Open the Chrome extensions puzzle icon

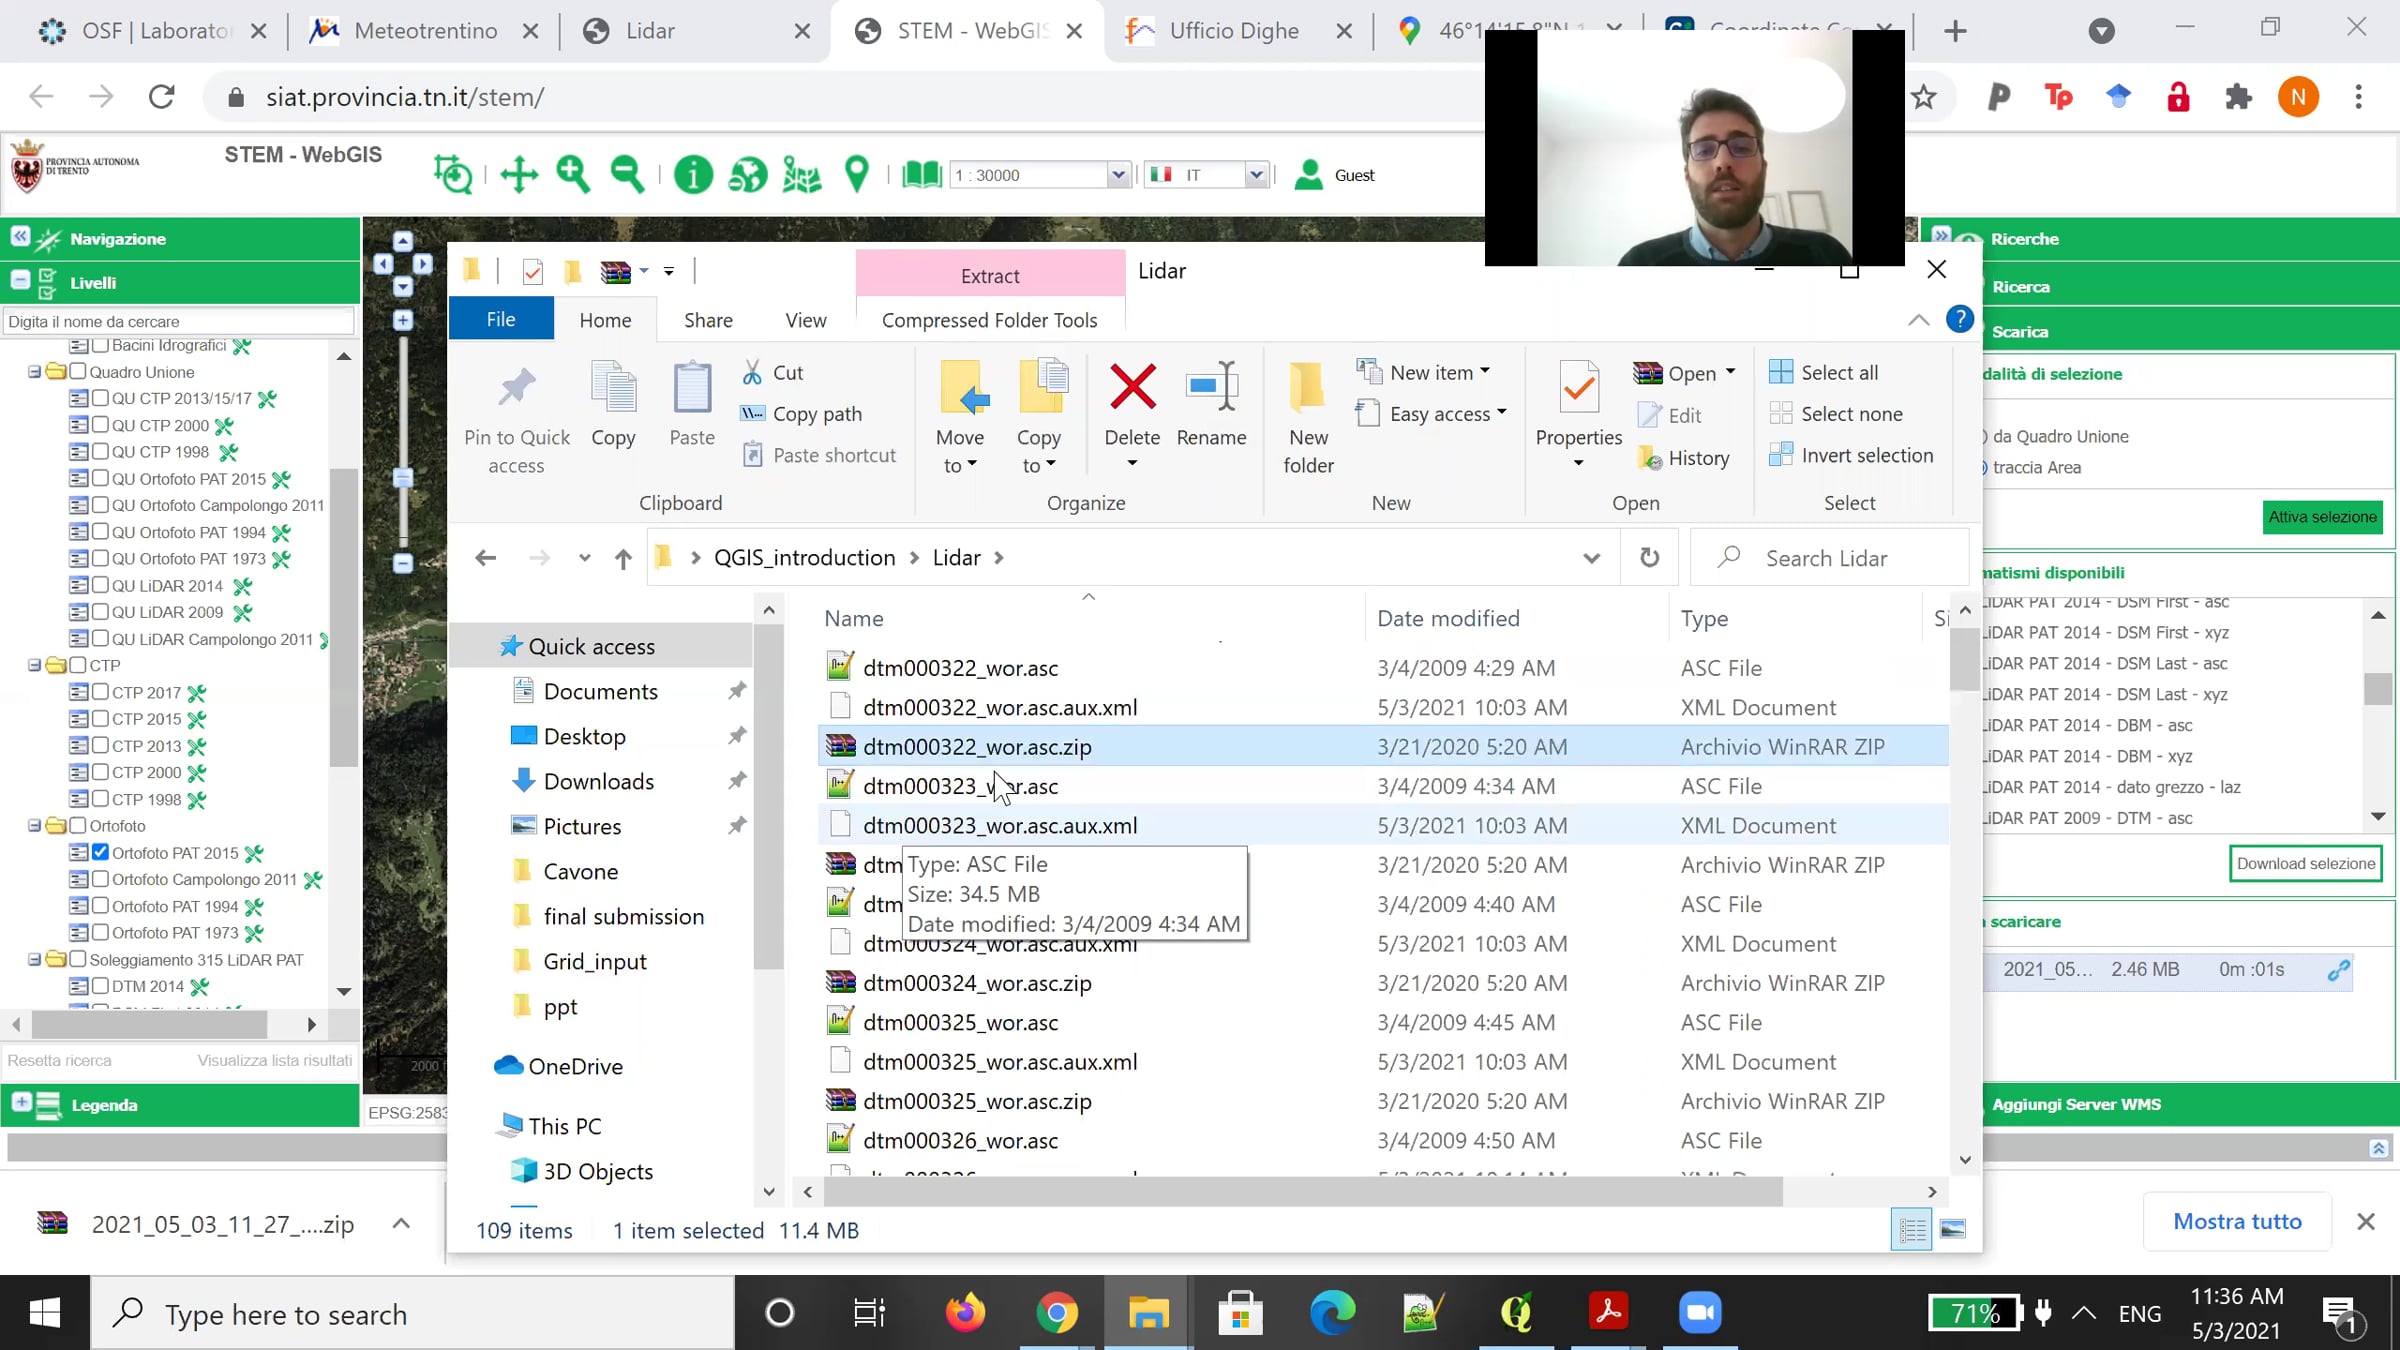click(x=2238, y=97)
